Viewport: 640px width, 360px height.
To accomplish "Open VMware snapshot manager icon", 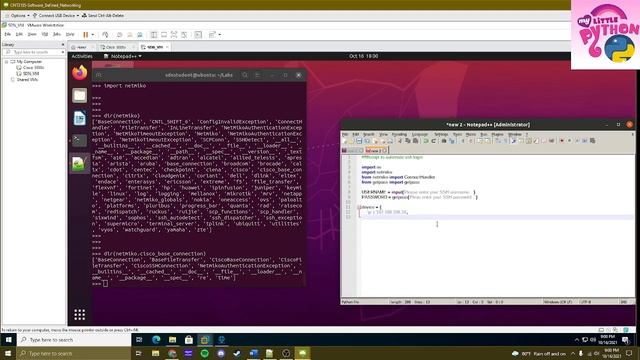I will click(x=140, y=35).
